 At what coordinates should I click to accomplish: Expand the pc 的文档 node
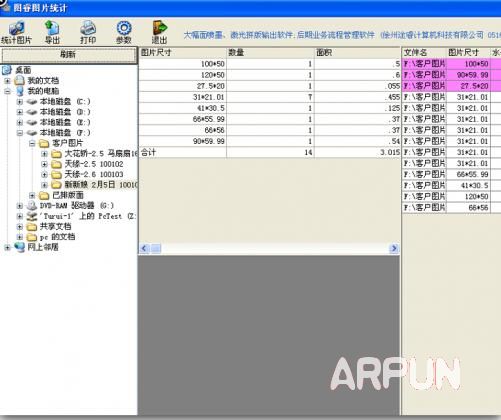tap(20, 237)
